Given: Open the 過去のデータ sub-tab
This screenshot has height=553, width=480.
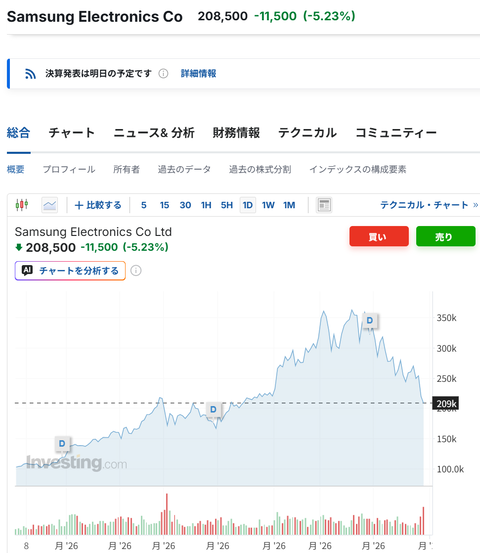Looking at the screenshot, I should tap(184, 169).
